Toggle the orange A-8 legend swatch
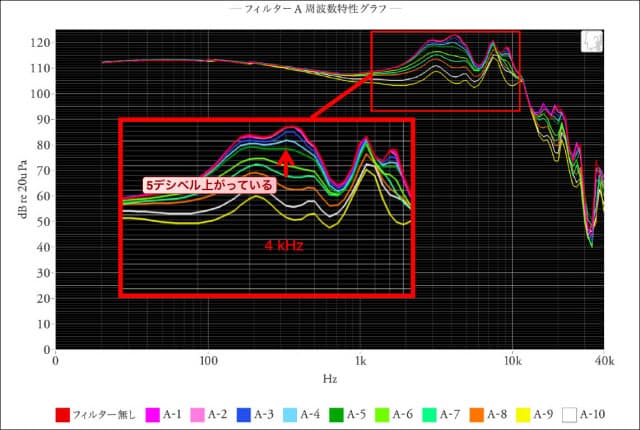This screenshot has width=640, height=430. [477, 415]
